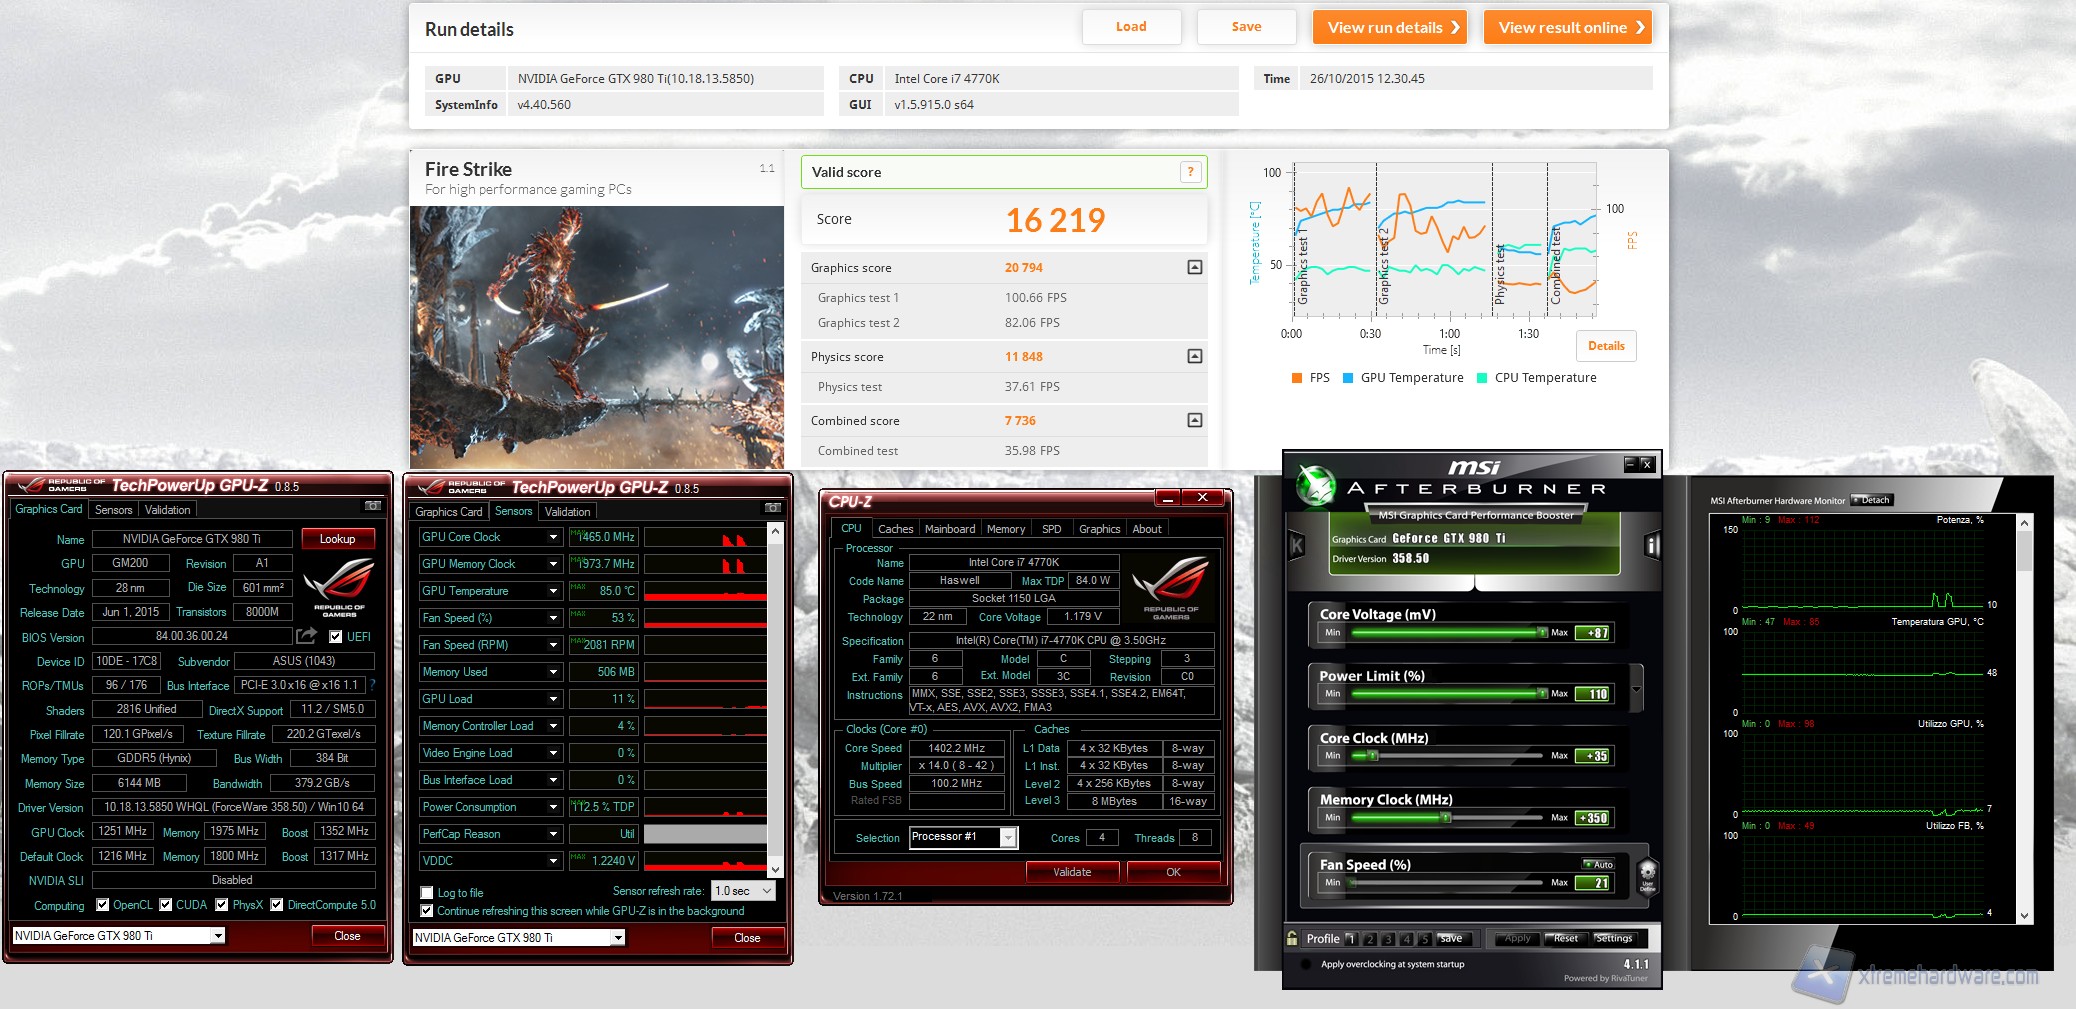Viewport: 2076px width, 1009px height.
Task: Open the CPU-Z Processor selection dropdown
Action: click(1008, 837)
